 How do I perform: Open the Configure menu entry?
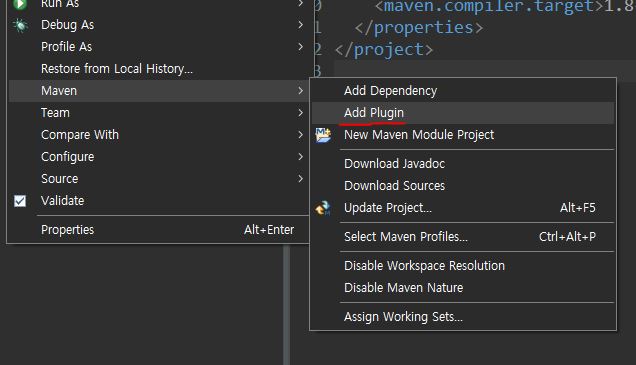point(158,156)
